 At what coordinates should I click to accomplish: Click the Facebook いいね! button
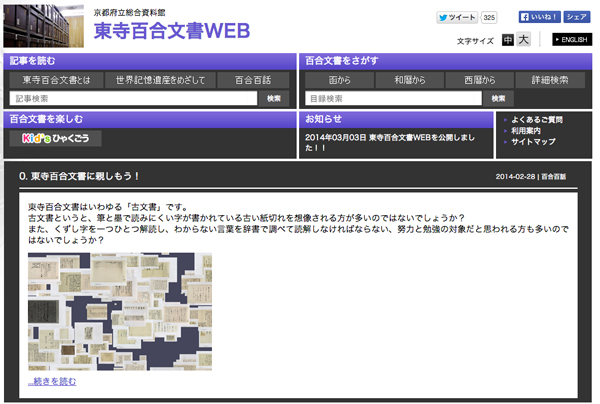click(x=538, y=17)
